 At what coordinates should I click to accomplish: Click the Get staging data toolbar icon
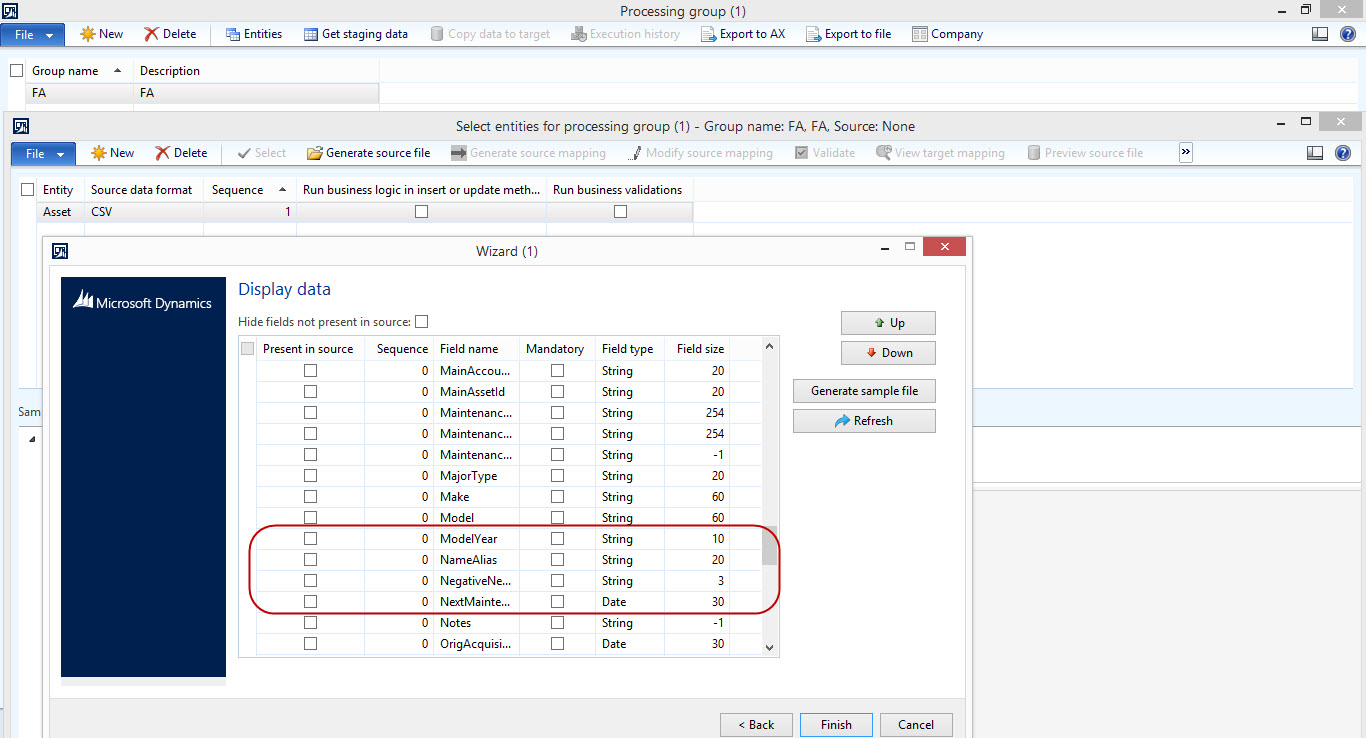tap(356, 33)
